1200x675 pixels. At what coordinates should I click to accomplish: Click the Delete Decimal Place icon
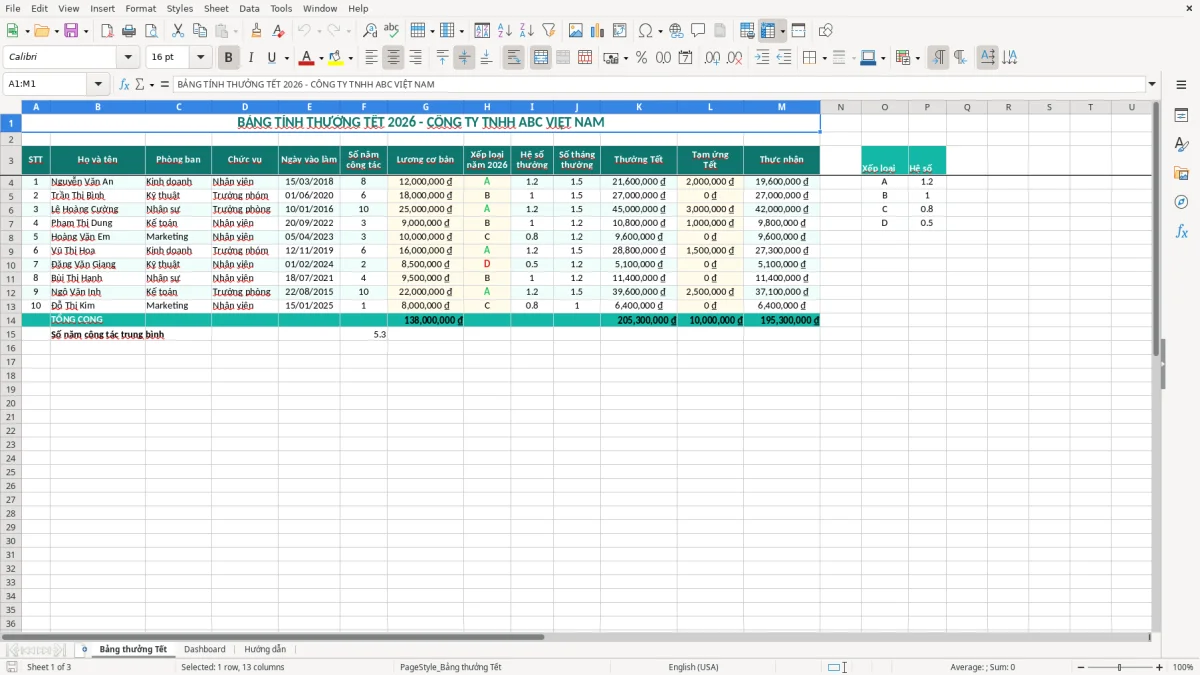(734, 58)
